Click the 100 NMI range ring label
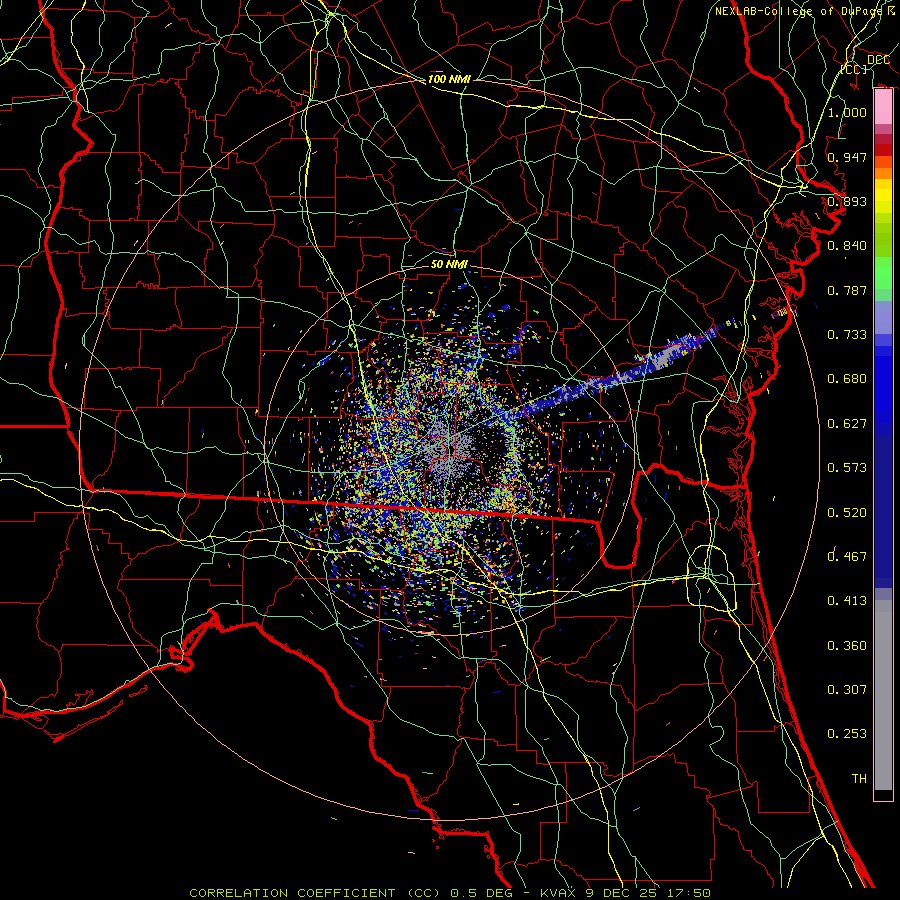Image resolution: width=900 pixels, height=900 pixels. (x=449, y=79)
